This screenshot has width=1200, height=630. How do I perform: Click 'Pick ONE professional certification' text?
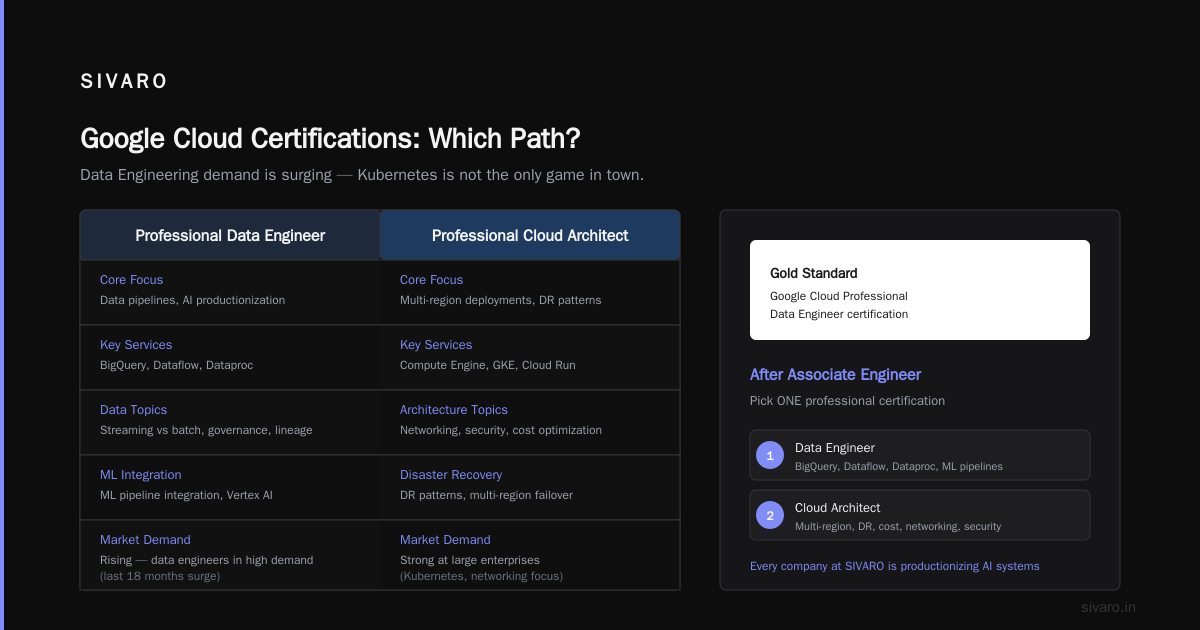(x=847, y=401)
